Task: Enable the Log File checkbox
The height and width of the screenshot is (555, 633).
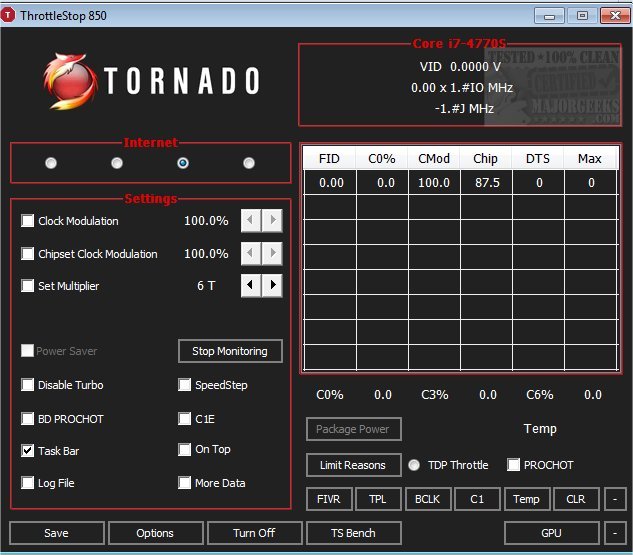Action: pos(27,483)
